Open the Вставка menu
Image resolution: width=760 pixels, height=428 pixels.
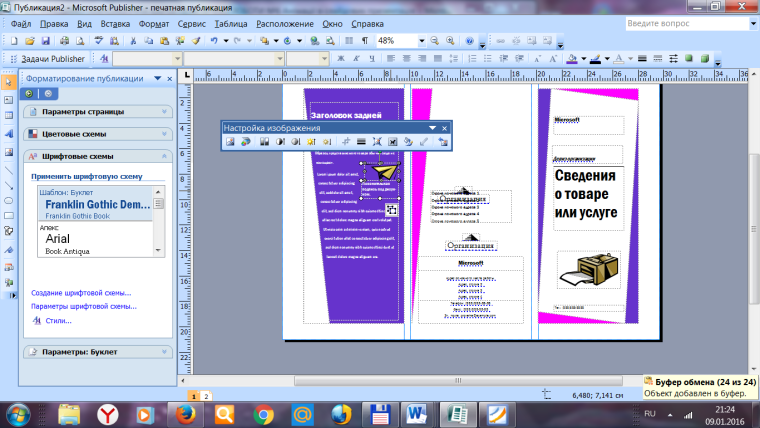(116, 23)
